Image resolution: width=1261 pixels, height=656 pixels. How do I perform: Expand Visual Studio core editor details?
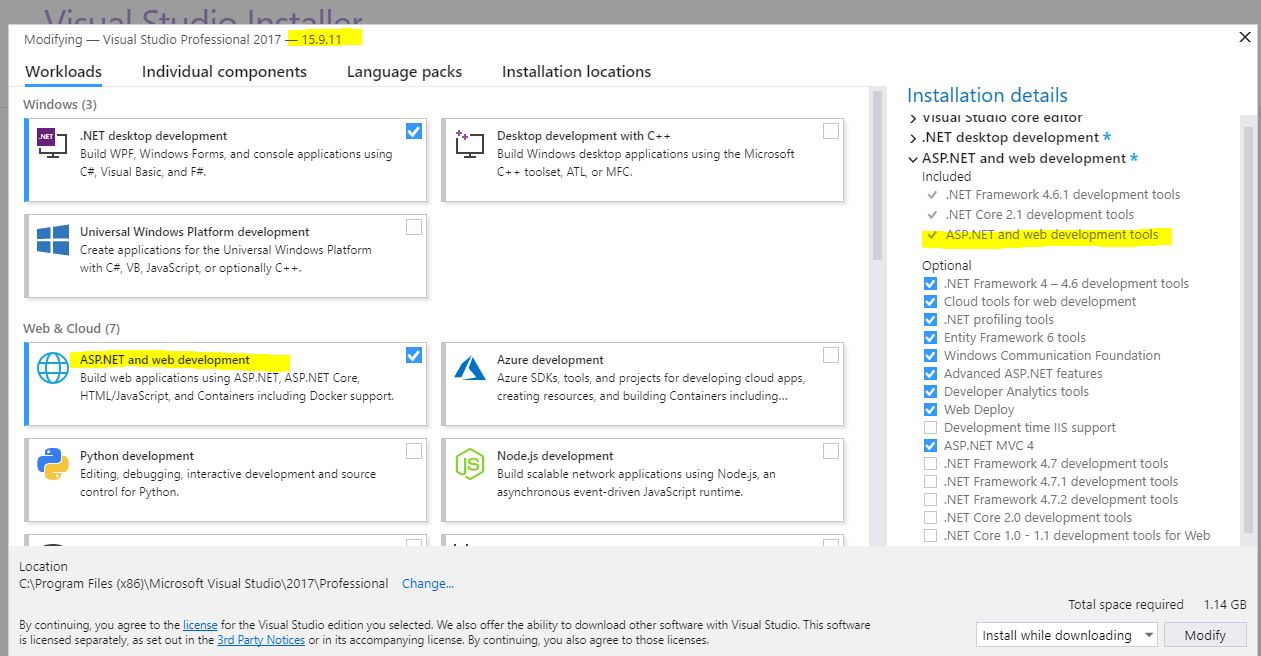(x=913, y=118)
